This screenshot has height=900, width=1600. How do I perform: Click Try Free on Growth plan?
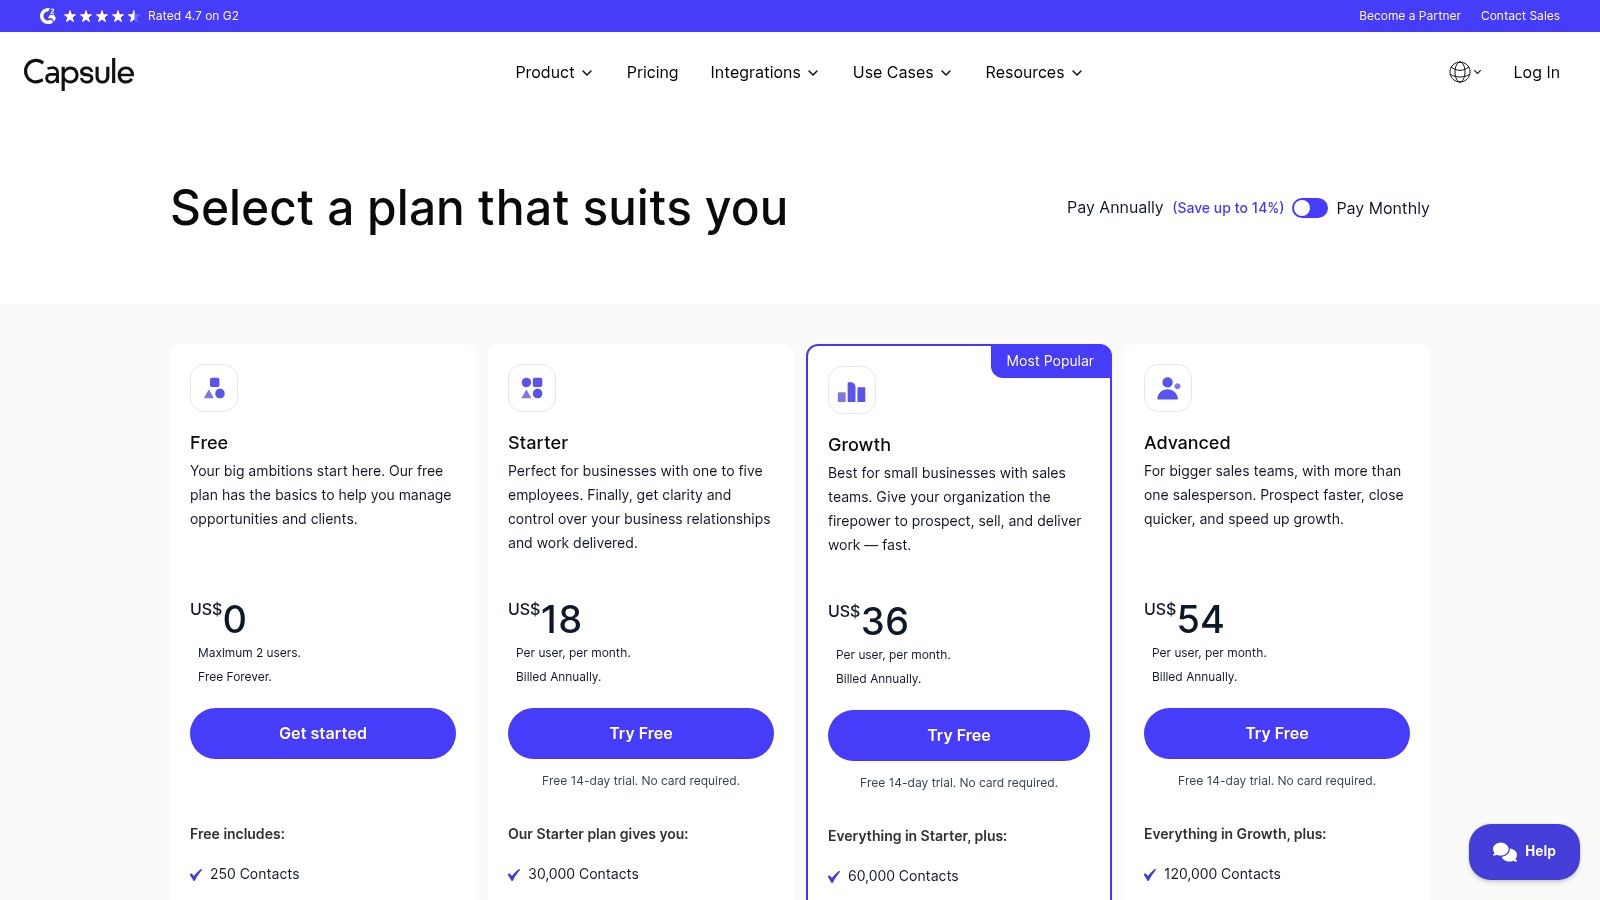tap(959, 735)
